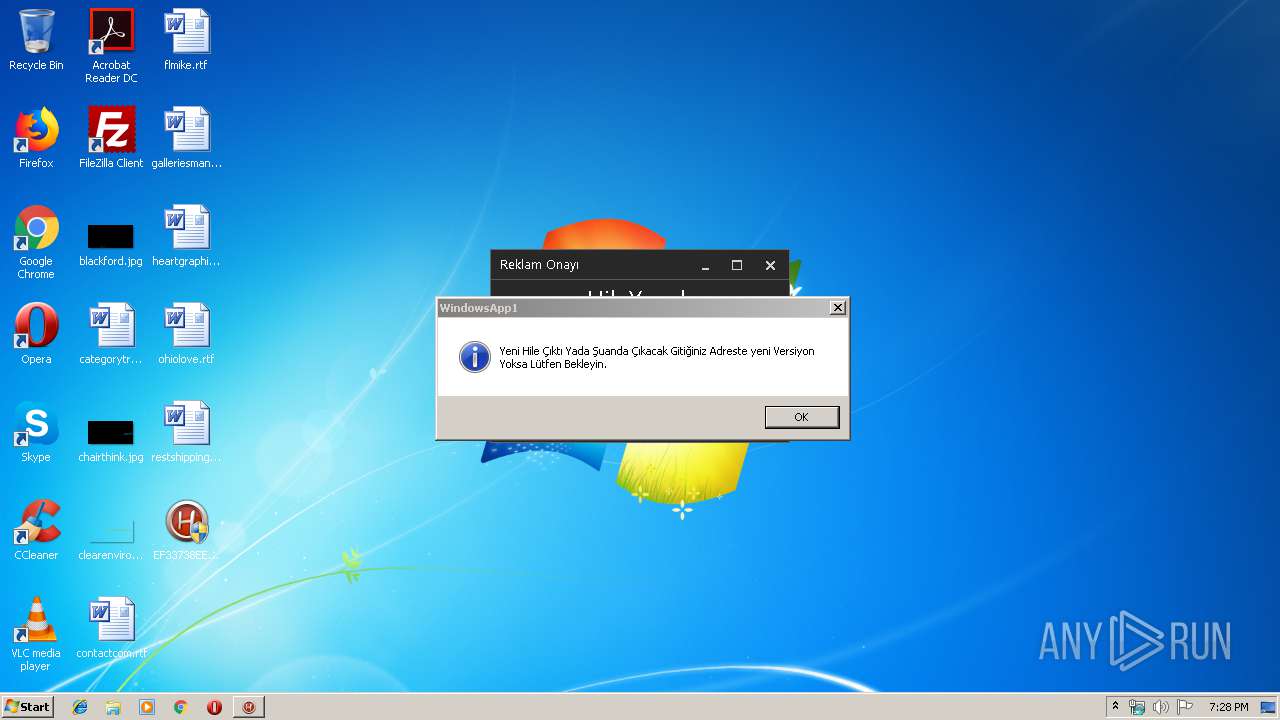This screenshot has width=1280, height=720.
Task: Switch to the running app taskbar button
Action: coord(249,707)
